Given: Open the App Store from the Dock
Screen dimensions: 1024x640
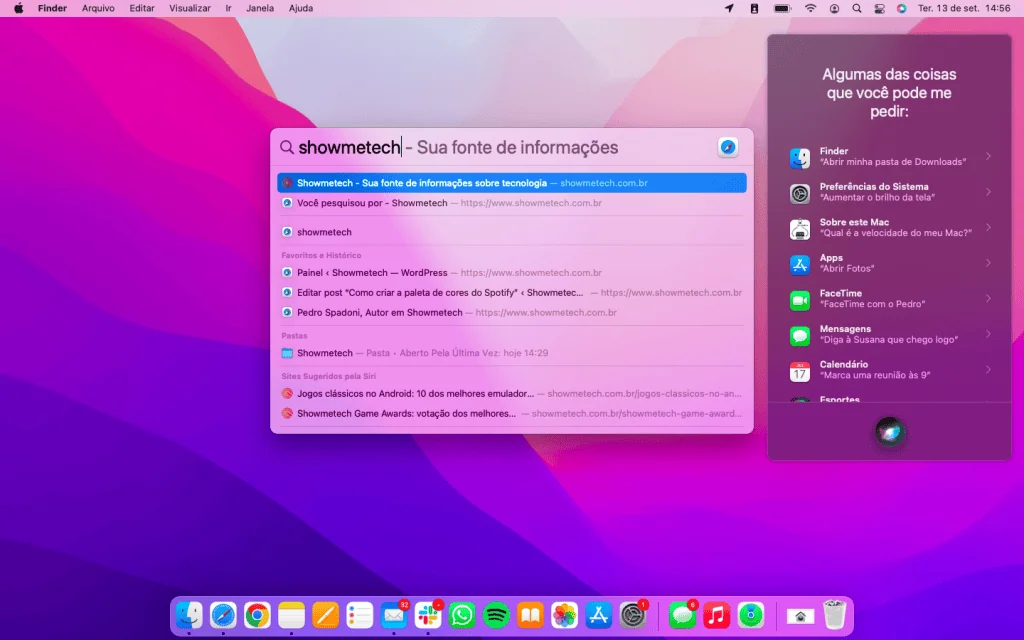Looking at the screenshot, I should [597, 617].
